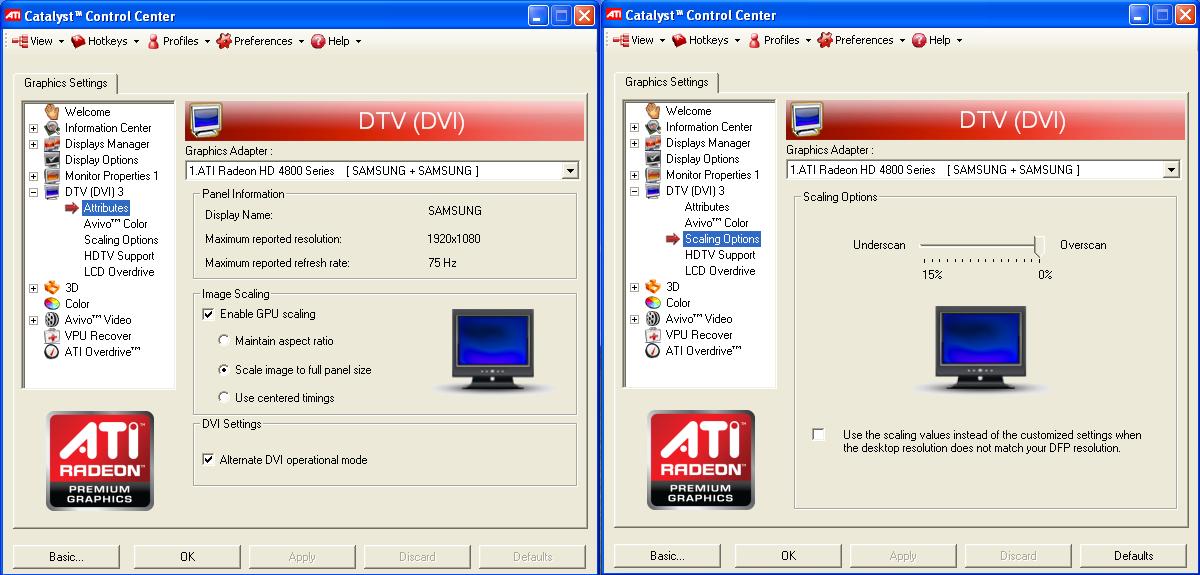Click the Defaults button in right window

[1133, 556]
